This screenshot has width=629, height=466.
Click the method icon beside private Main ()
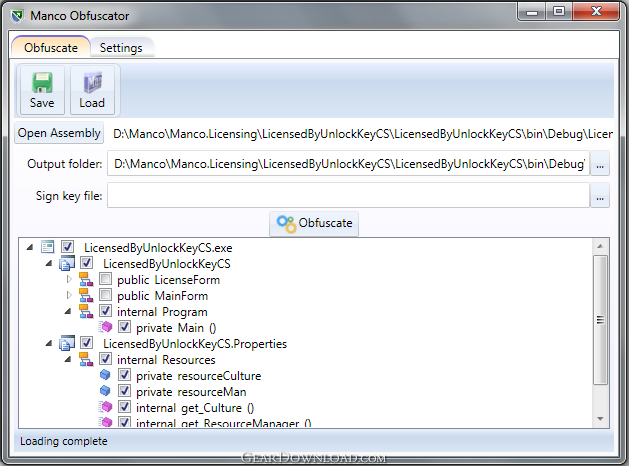coord(106,327)
